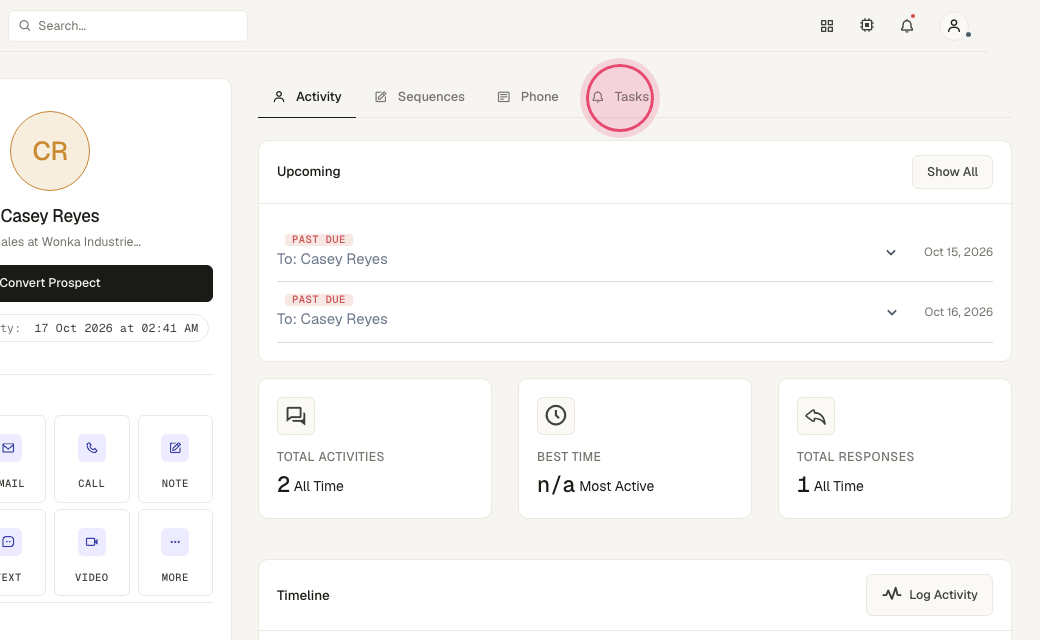Click the Log Activity button
This screenshot has height=640, width=1040.
point(929,595)
